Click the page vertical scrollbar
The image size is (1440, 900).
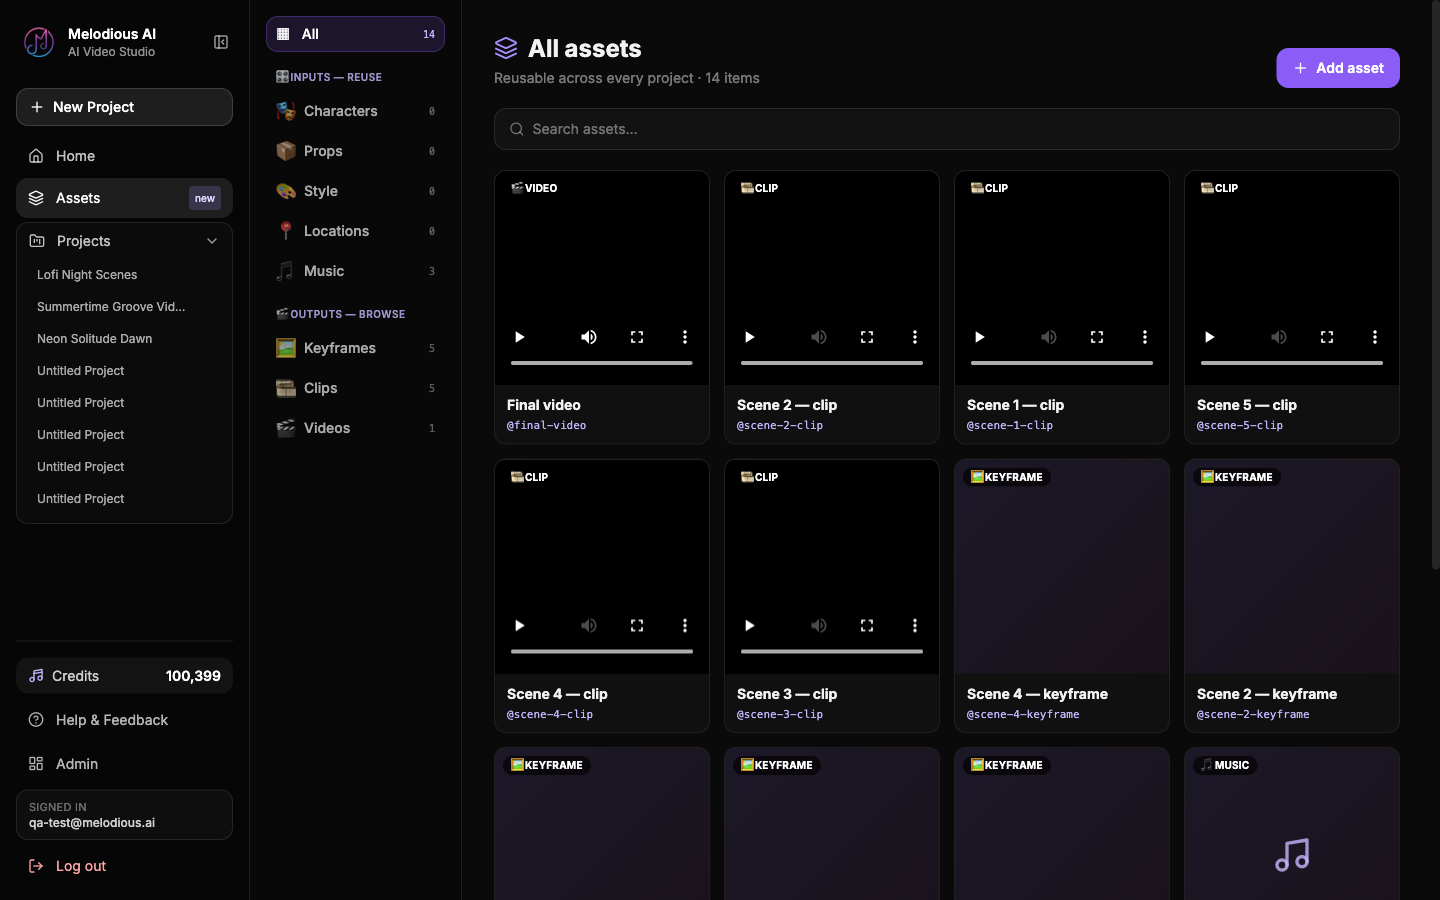coord(1436,285)
